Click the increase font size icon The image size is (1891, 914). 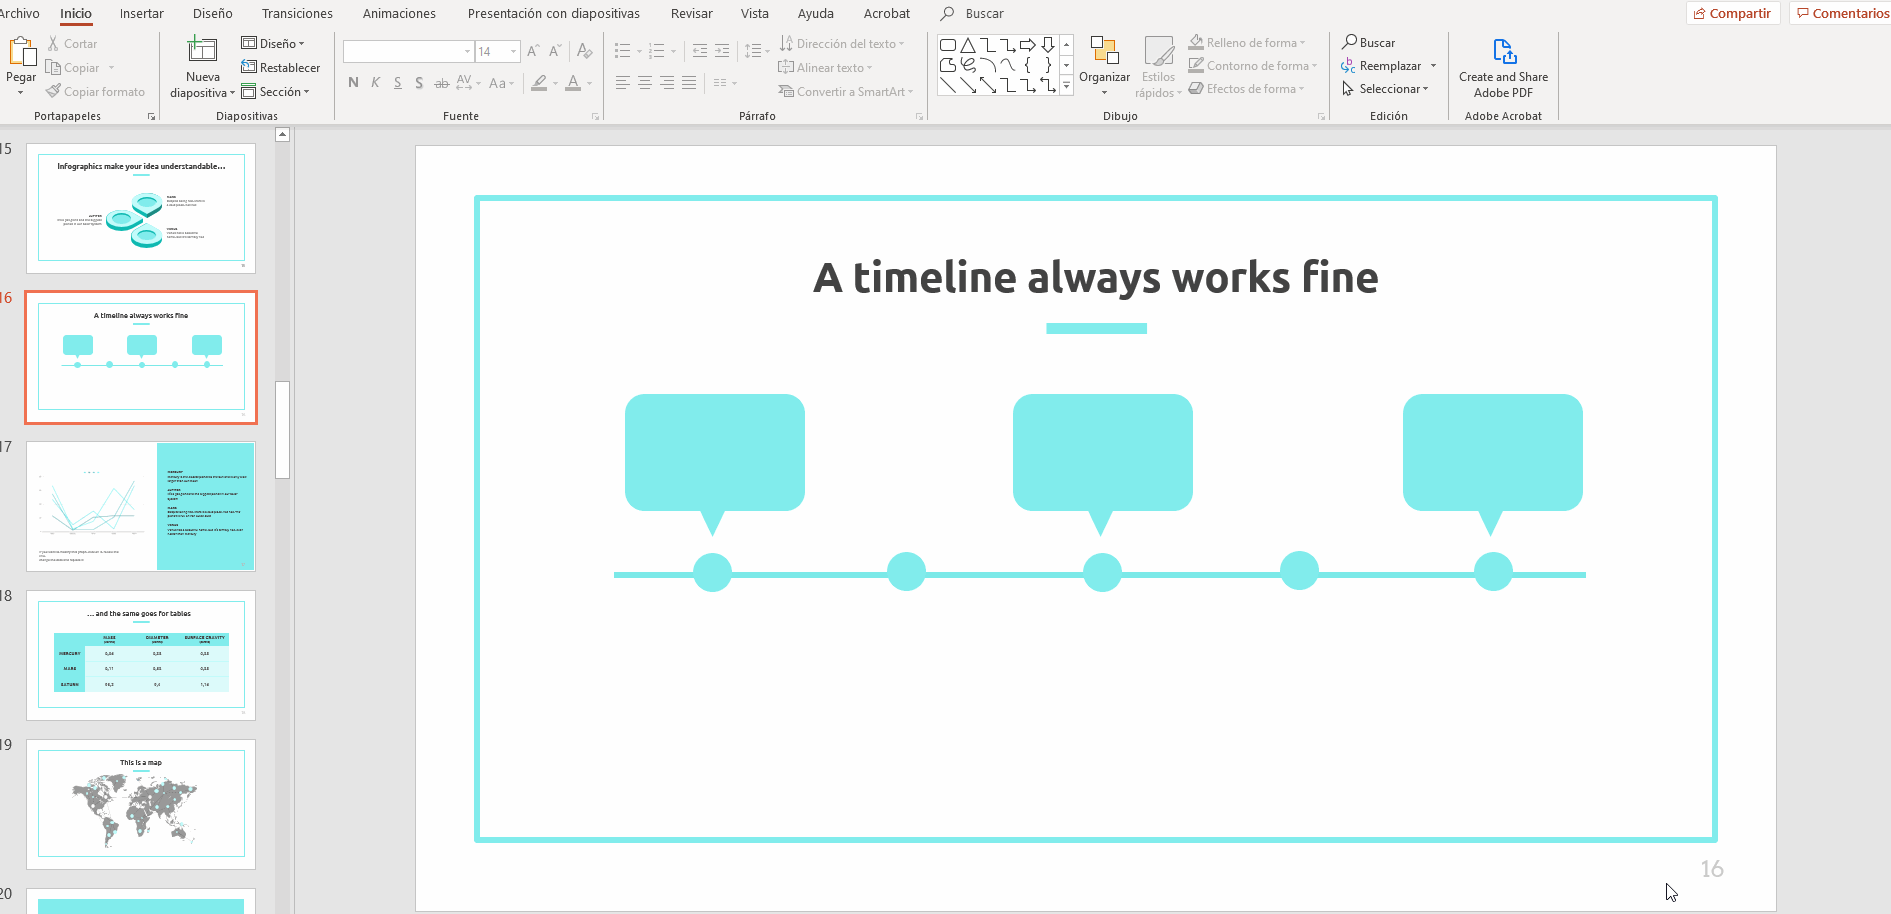(x=533, y=51)
